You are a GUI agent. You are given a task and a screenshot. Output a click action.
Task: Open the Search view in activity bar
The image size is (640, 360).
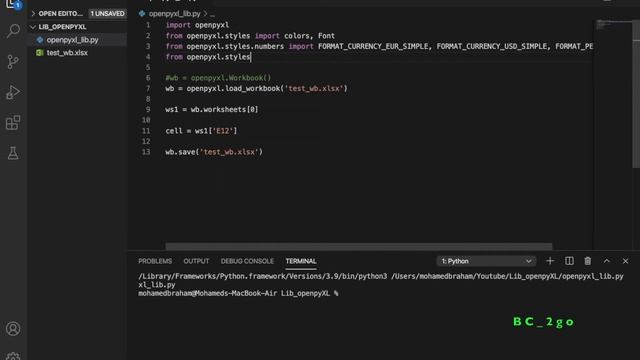13,31
